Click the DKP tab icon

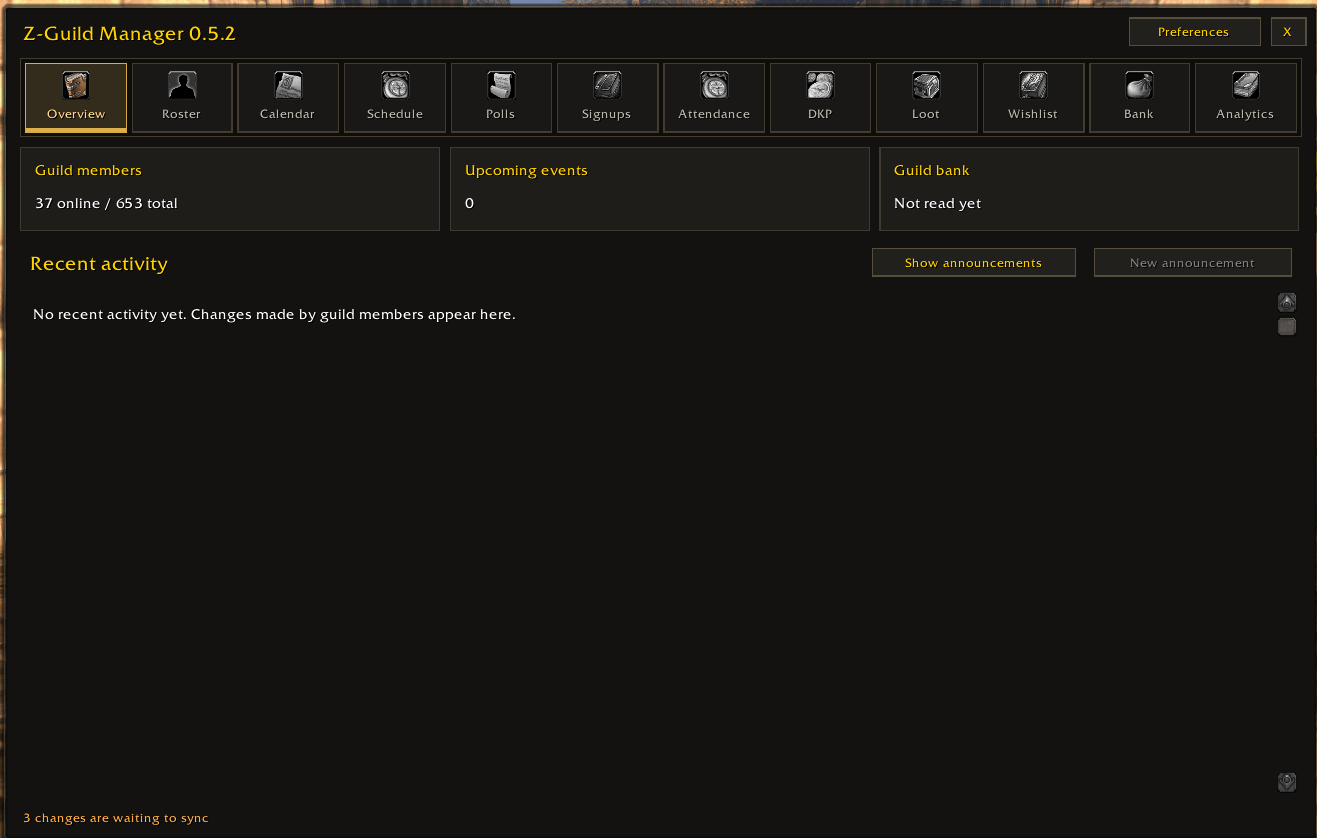[x=820, y=85]
